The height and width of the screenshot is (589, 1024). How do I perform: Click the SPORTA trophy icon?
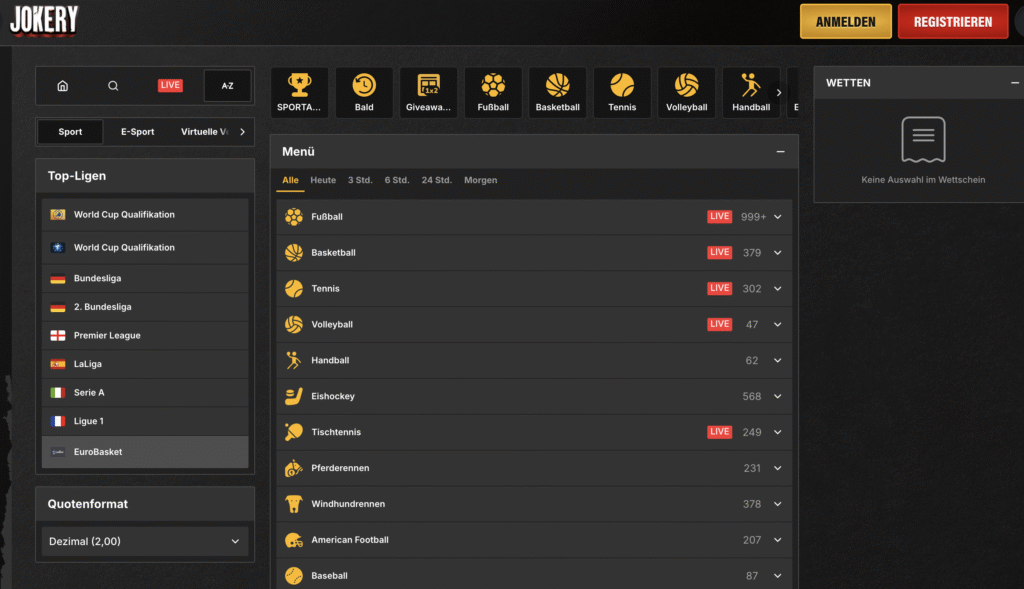point(299,92)
